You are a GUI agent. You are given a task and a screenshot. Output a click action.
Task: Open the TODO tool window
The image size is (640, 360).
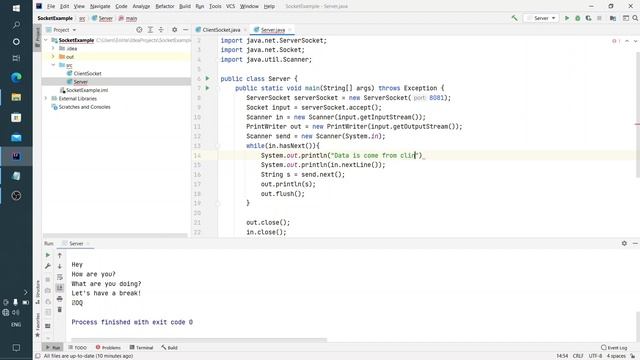click(x=78, y=348)
